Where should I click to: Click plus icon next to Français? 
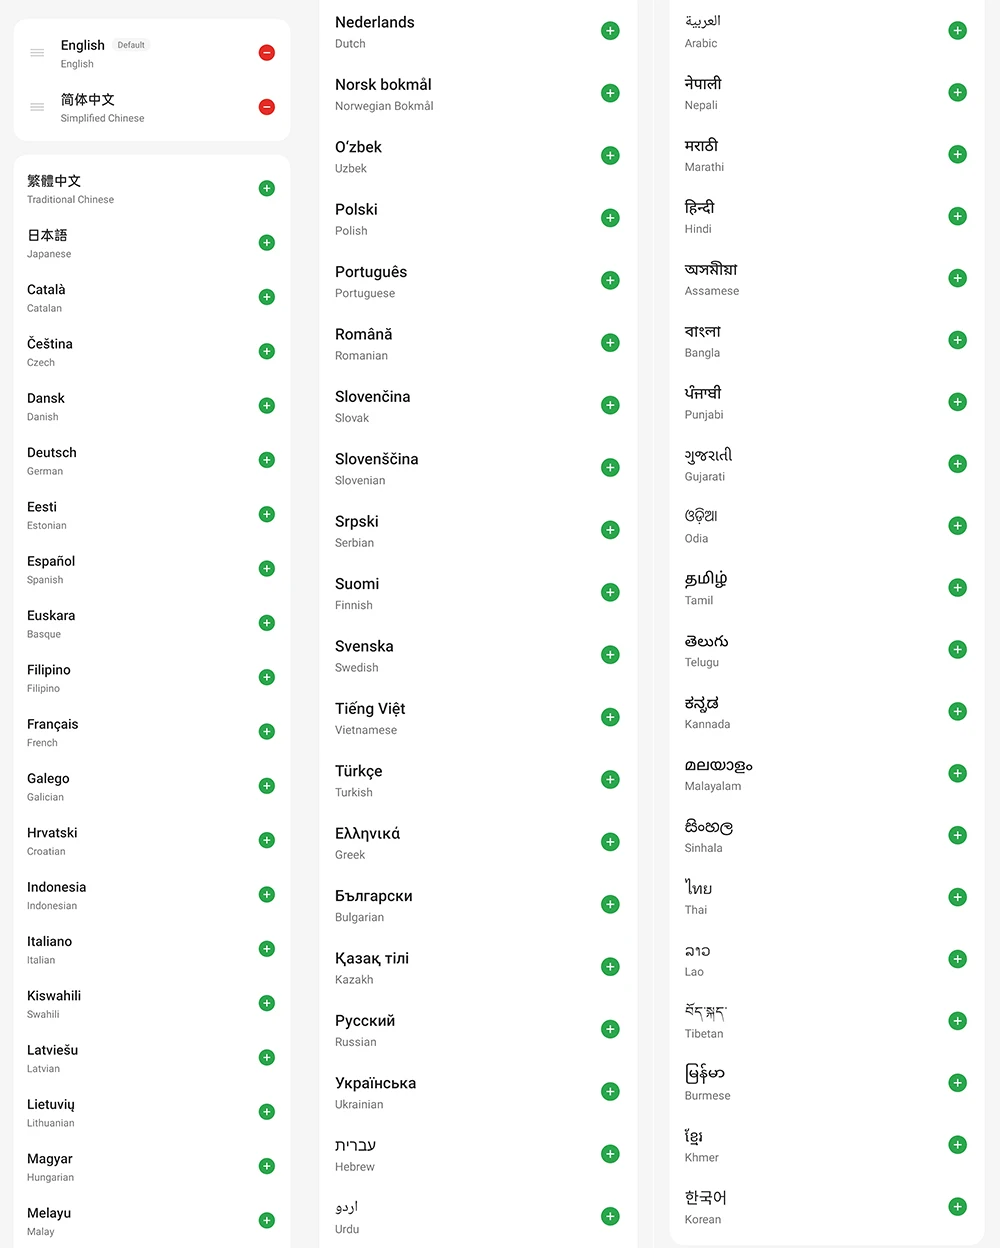(x=267, y=732)
